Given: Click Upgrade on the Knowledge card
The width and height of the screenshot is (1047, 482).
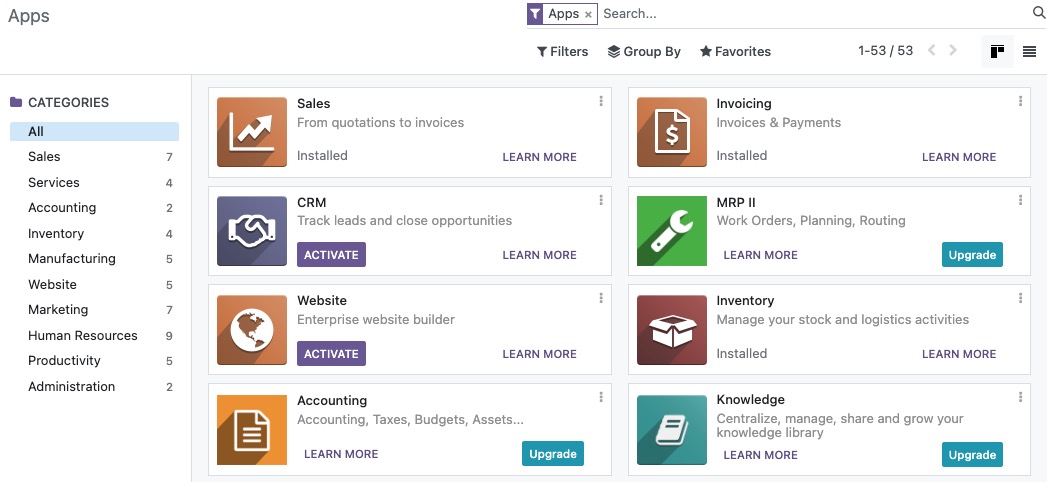Looking at the screenshot, I should click(x=972, y=455).
